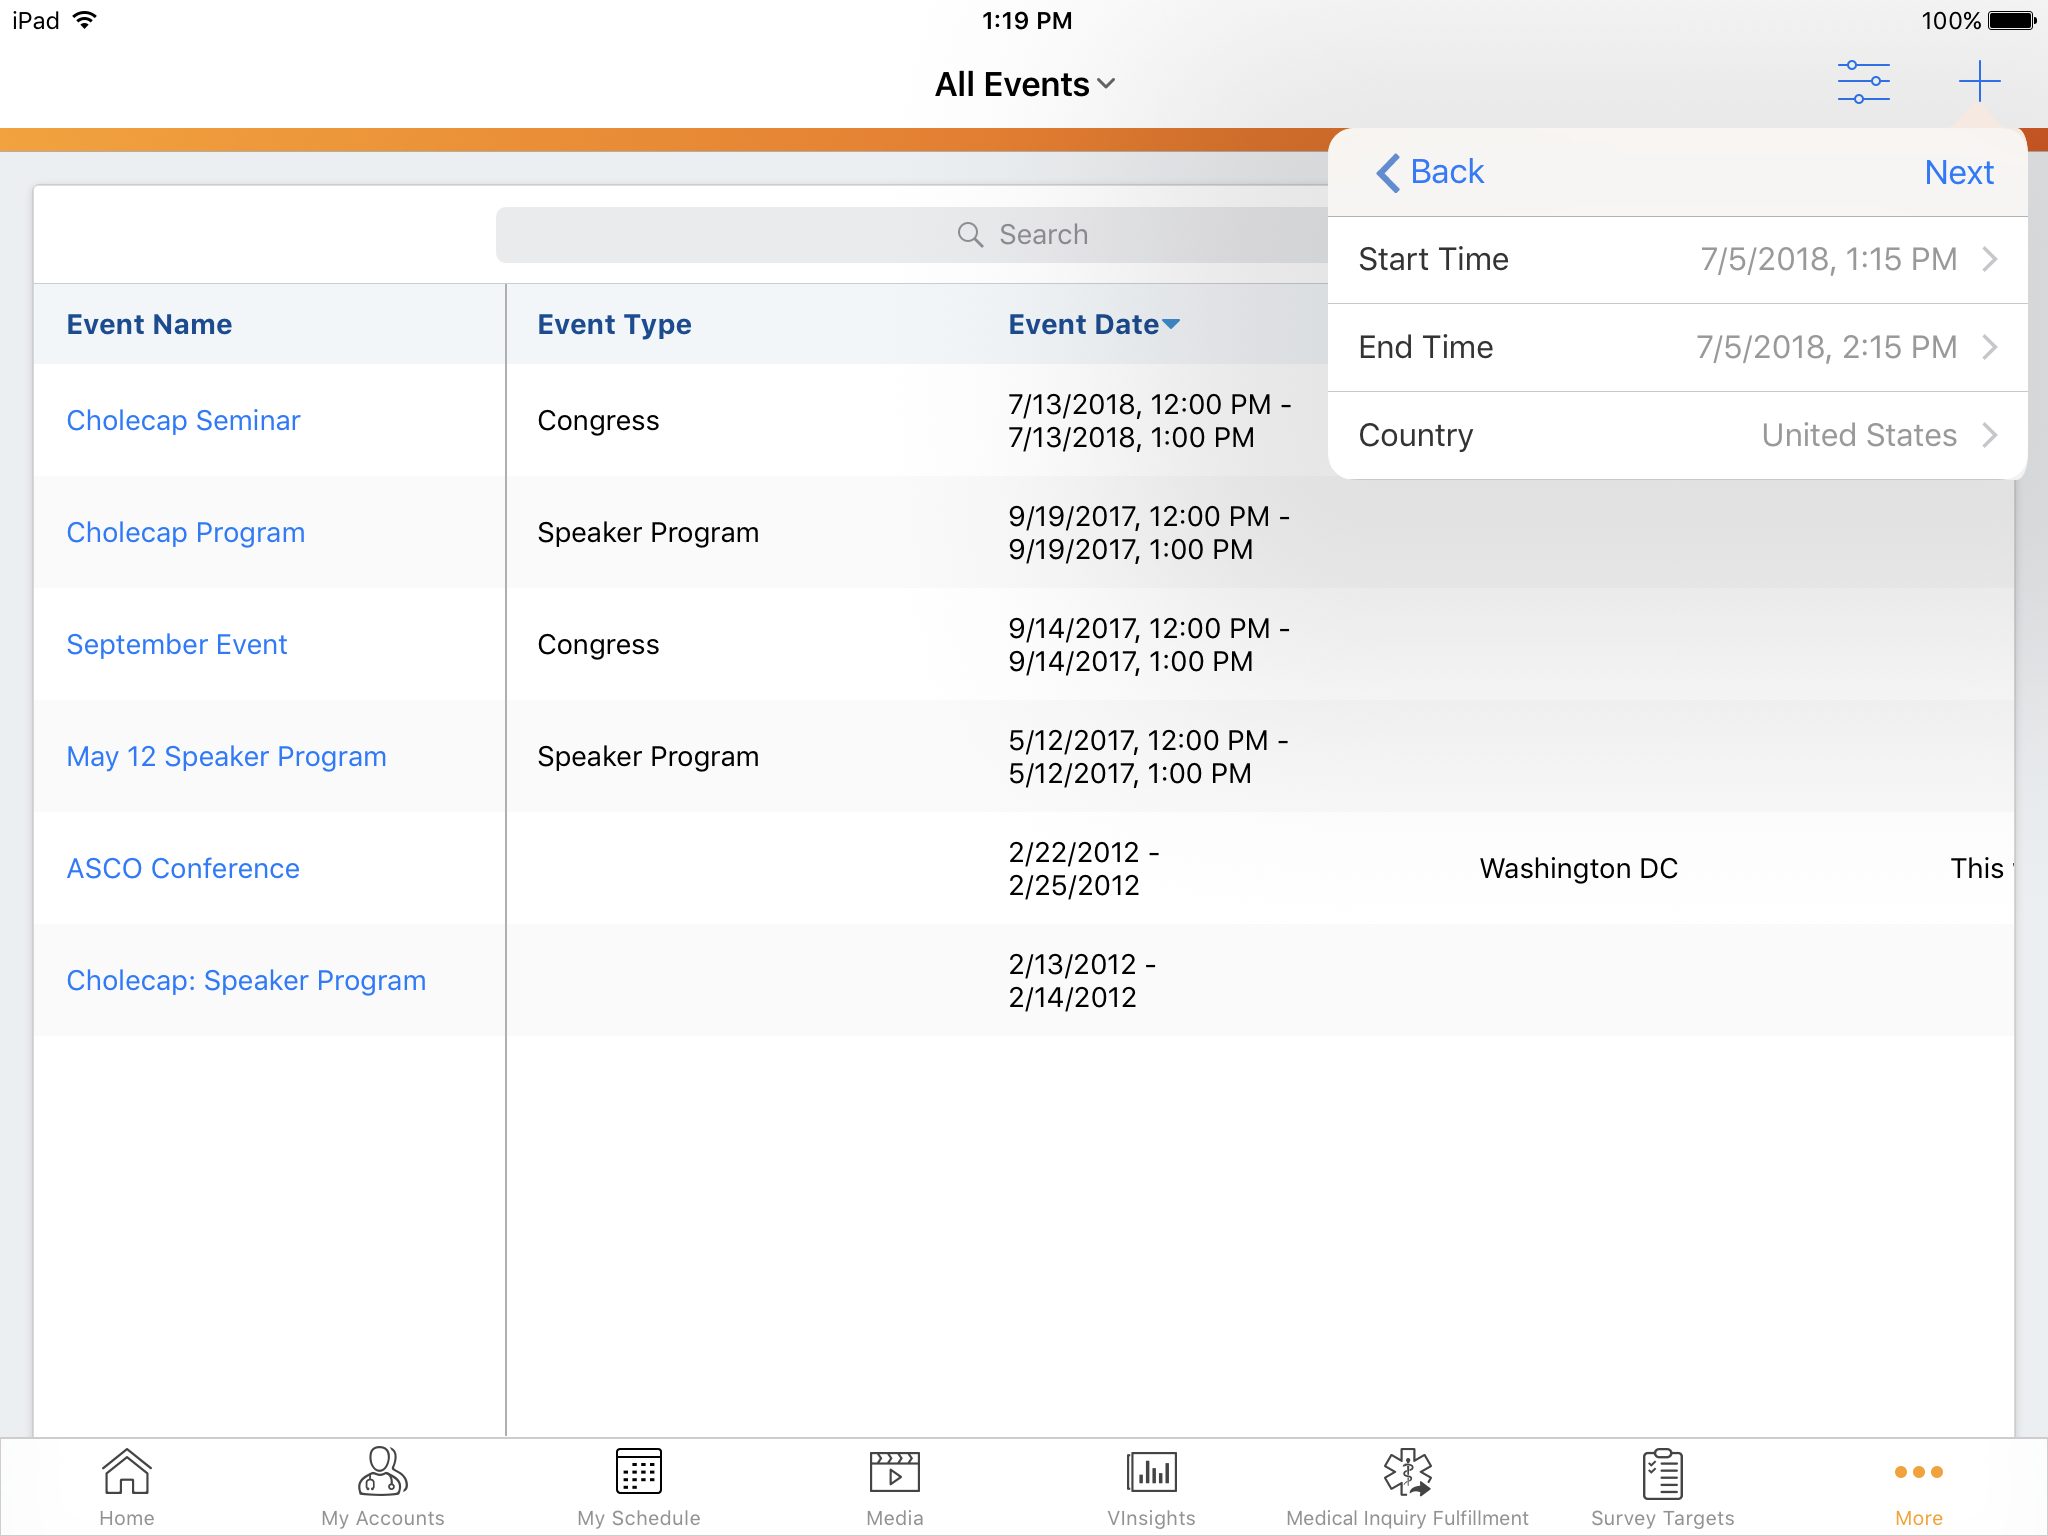The width and height of the screenshot is (2048, 1536).
Task: Tap the filter sliders icon
Action: [x=1863, y=82]
